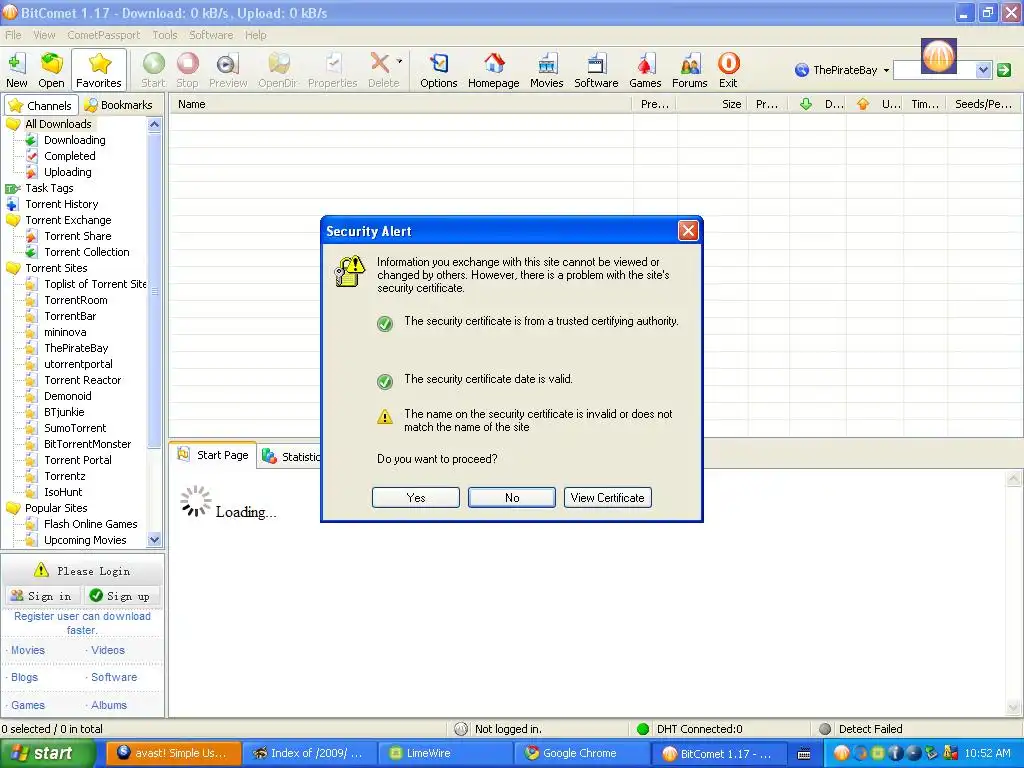Collapse the Popular Sites folder
Screen dimensions: 1024x768
13,508
